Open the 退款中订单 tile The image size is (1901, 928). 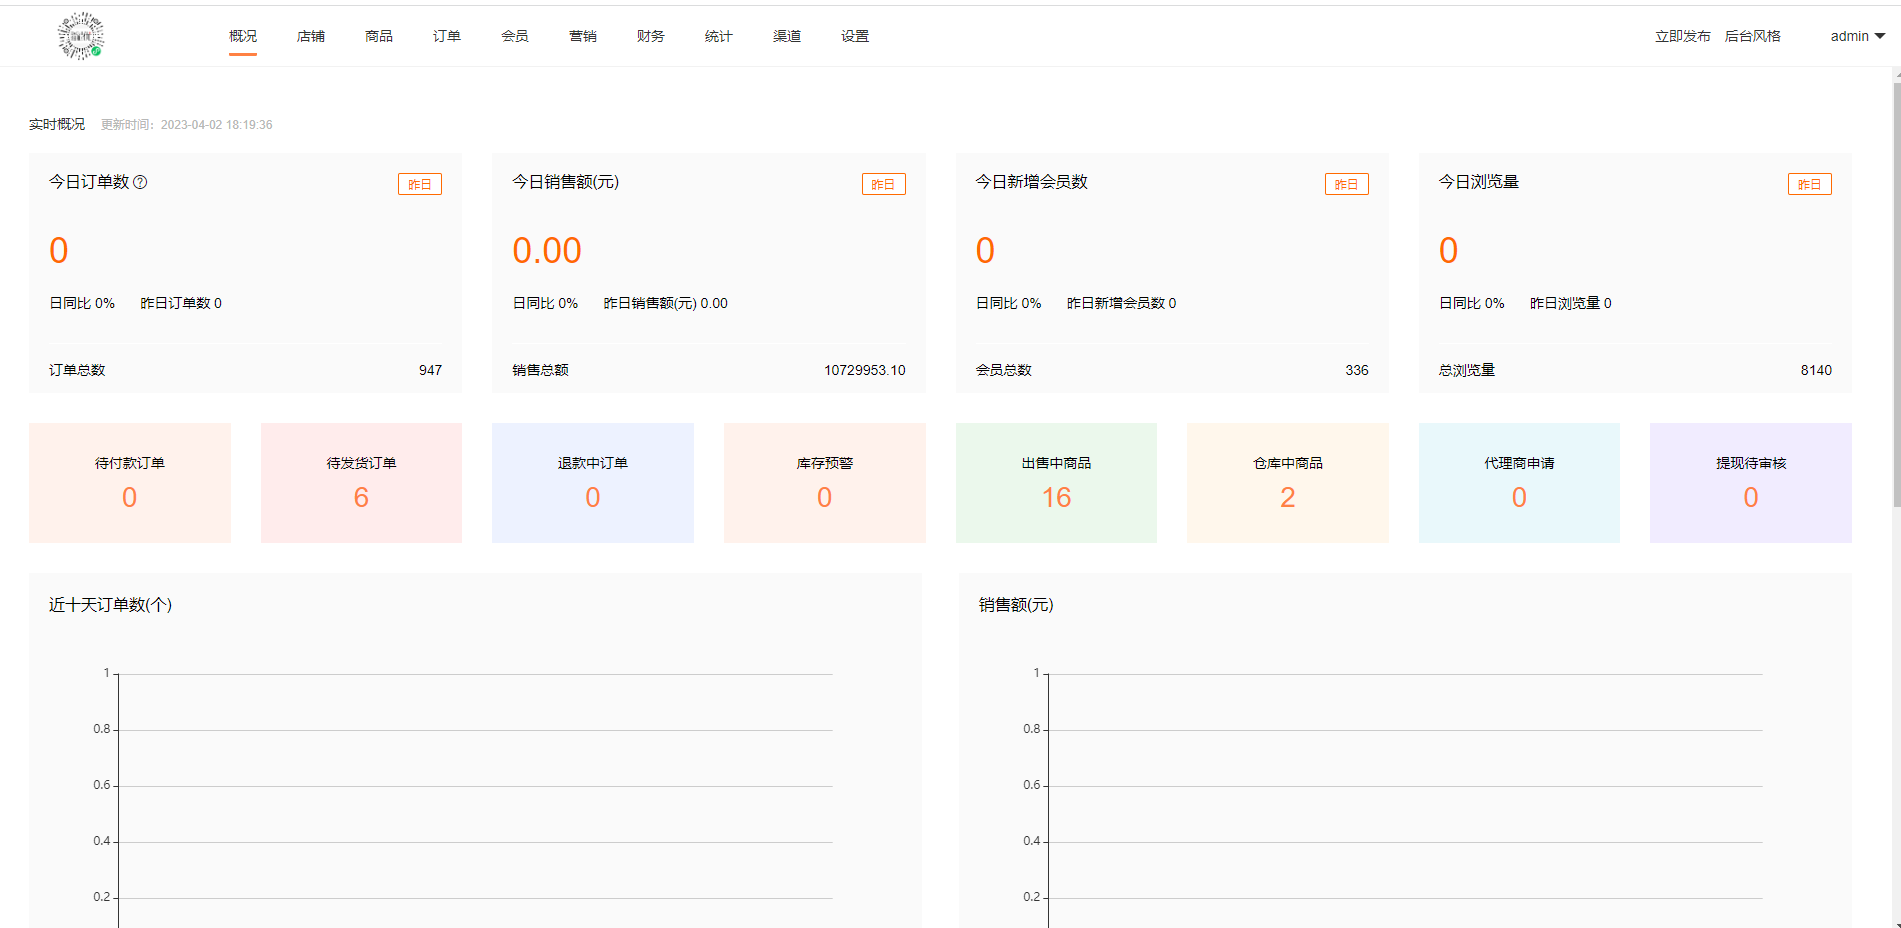tap(593, 483)
